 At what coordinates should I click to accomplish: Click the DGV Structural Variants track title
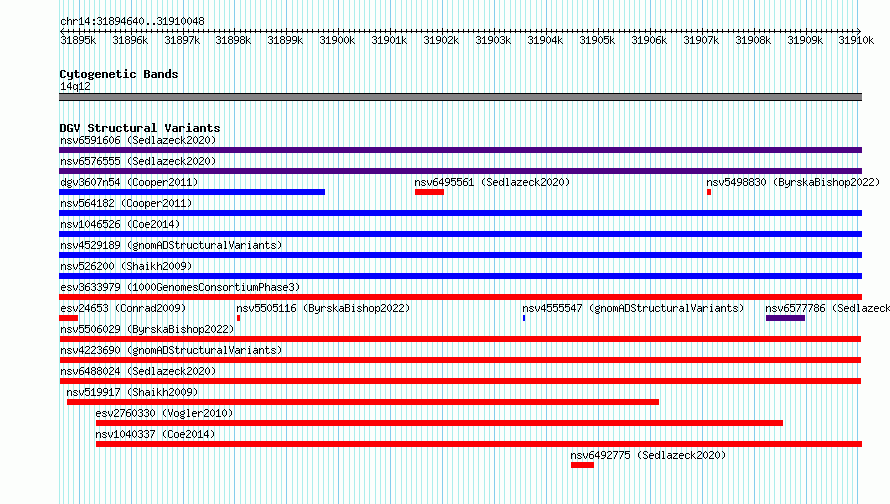pyautogui.click(x=140, y=128)
